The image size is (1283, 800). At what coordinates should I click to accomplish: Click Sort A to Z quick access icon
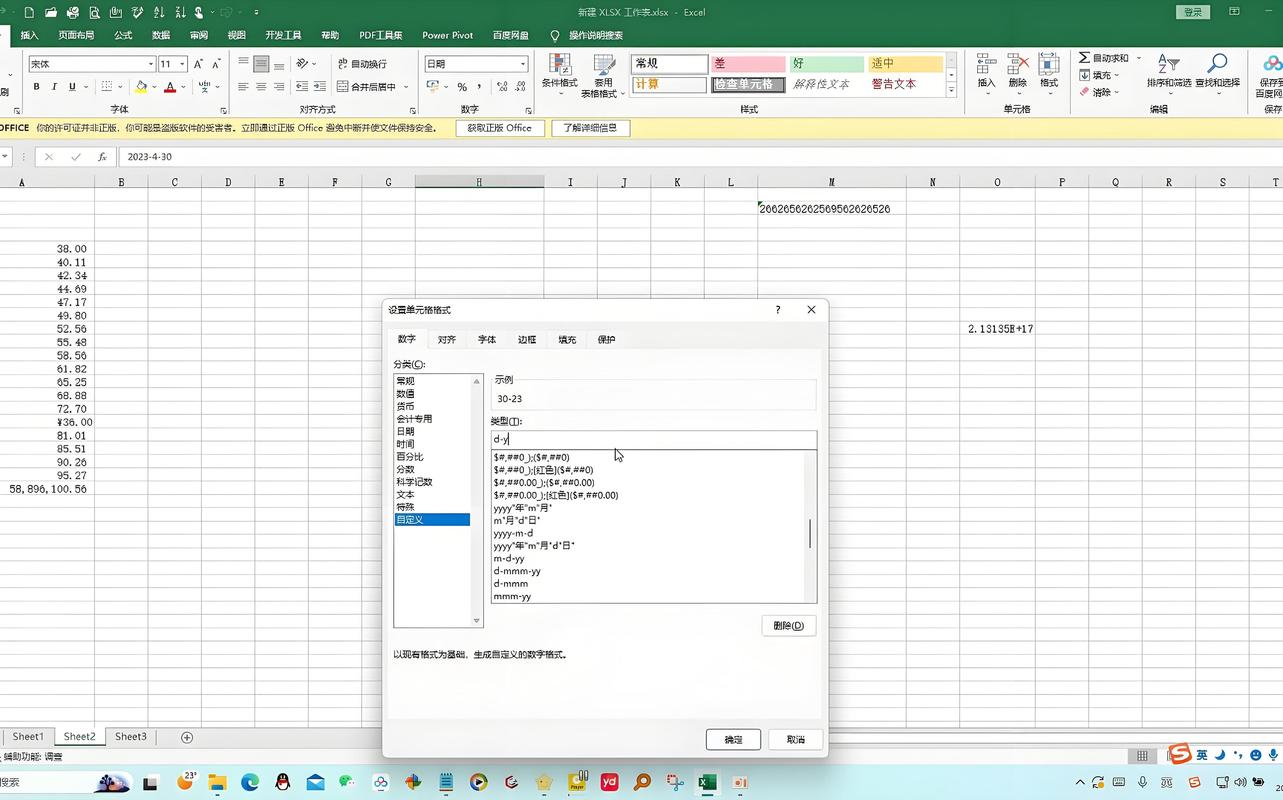(160, 12)
